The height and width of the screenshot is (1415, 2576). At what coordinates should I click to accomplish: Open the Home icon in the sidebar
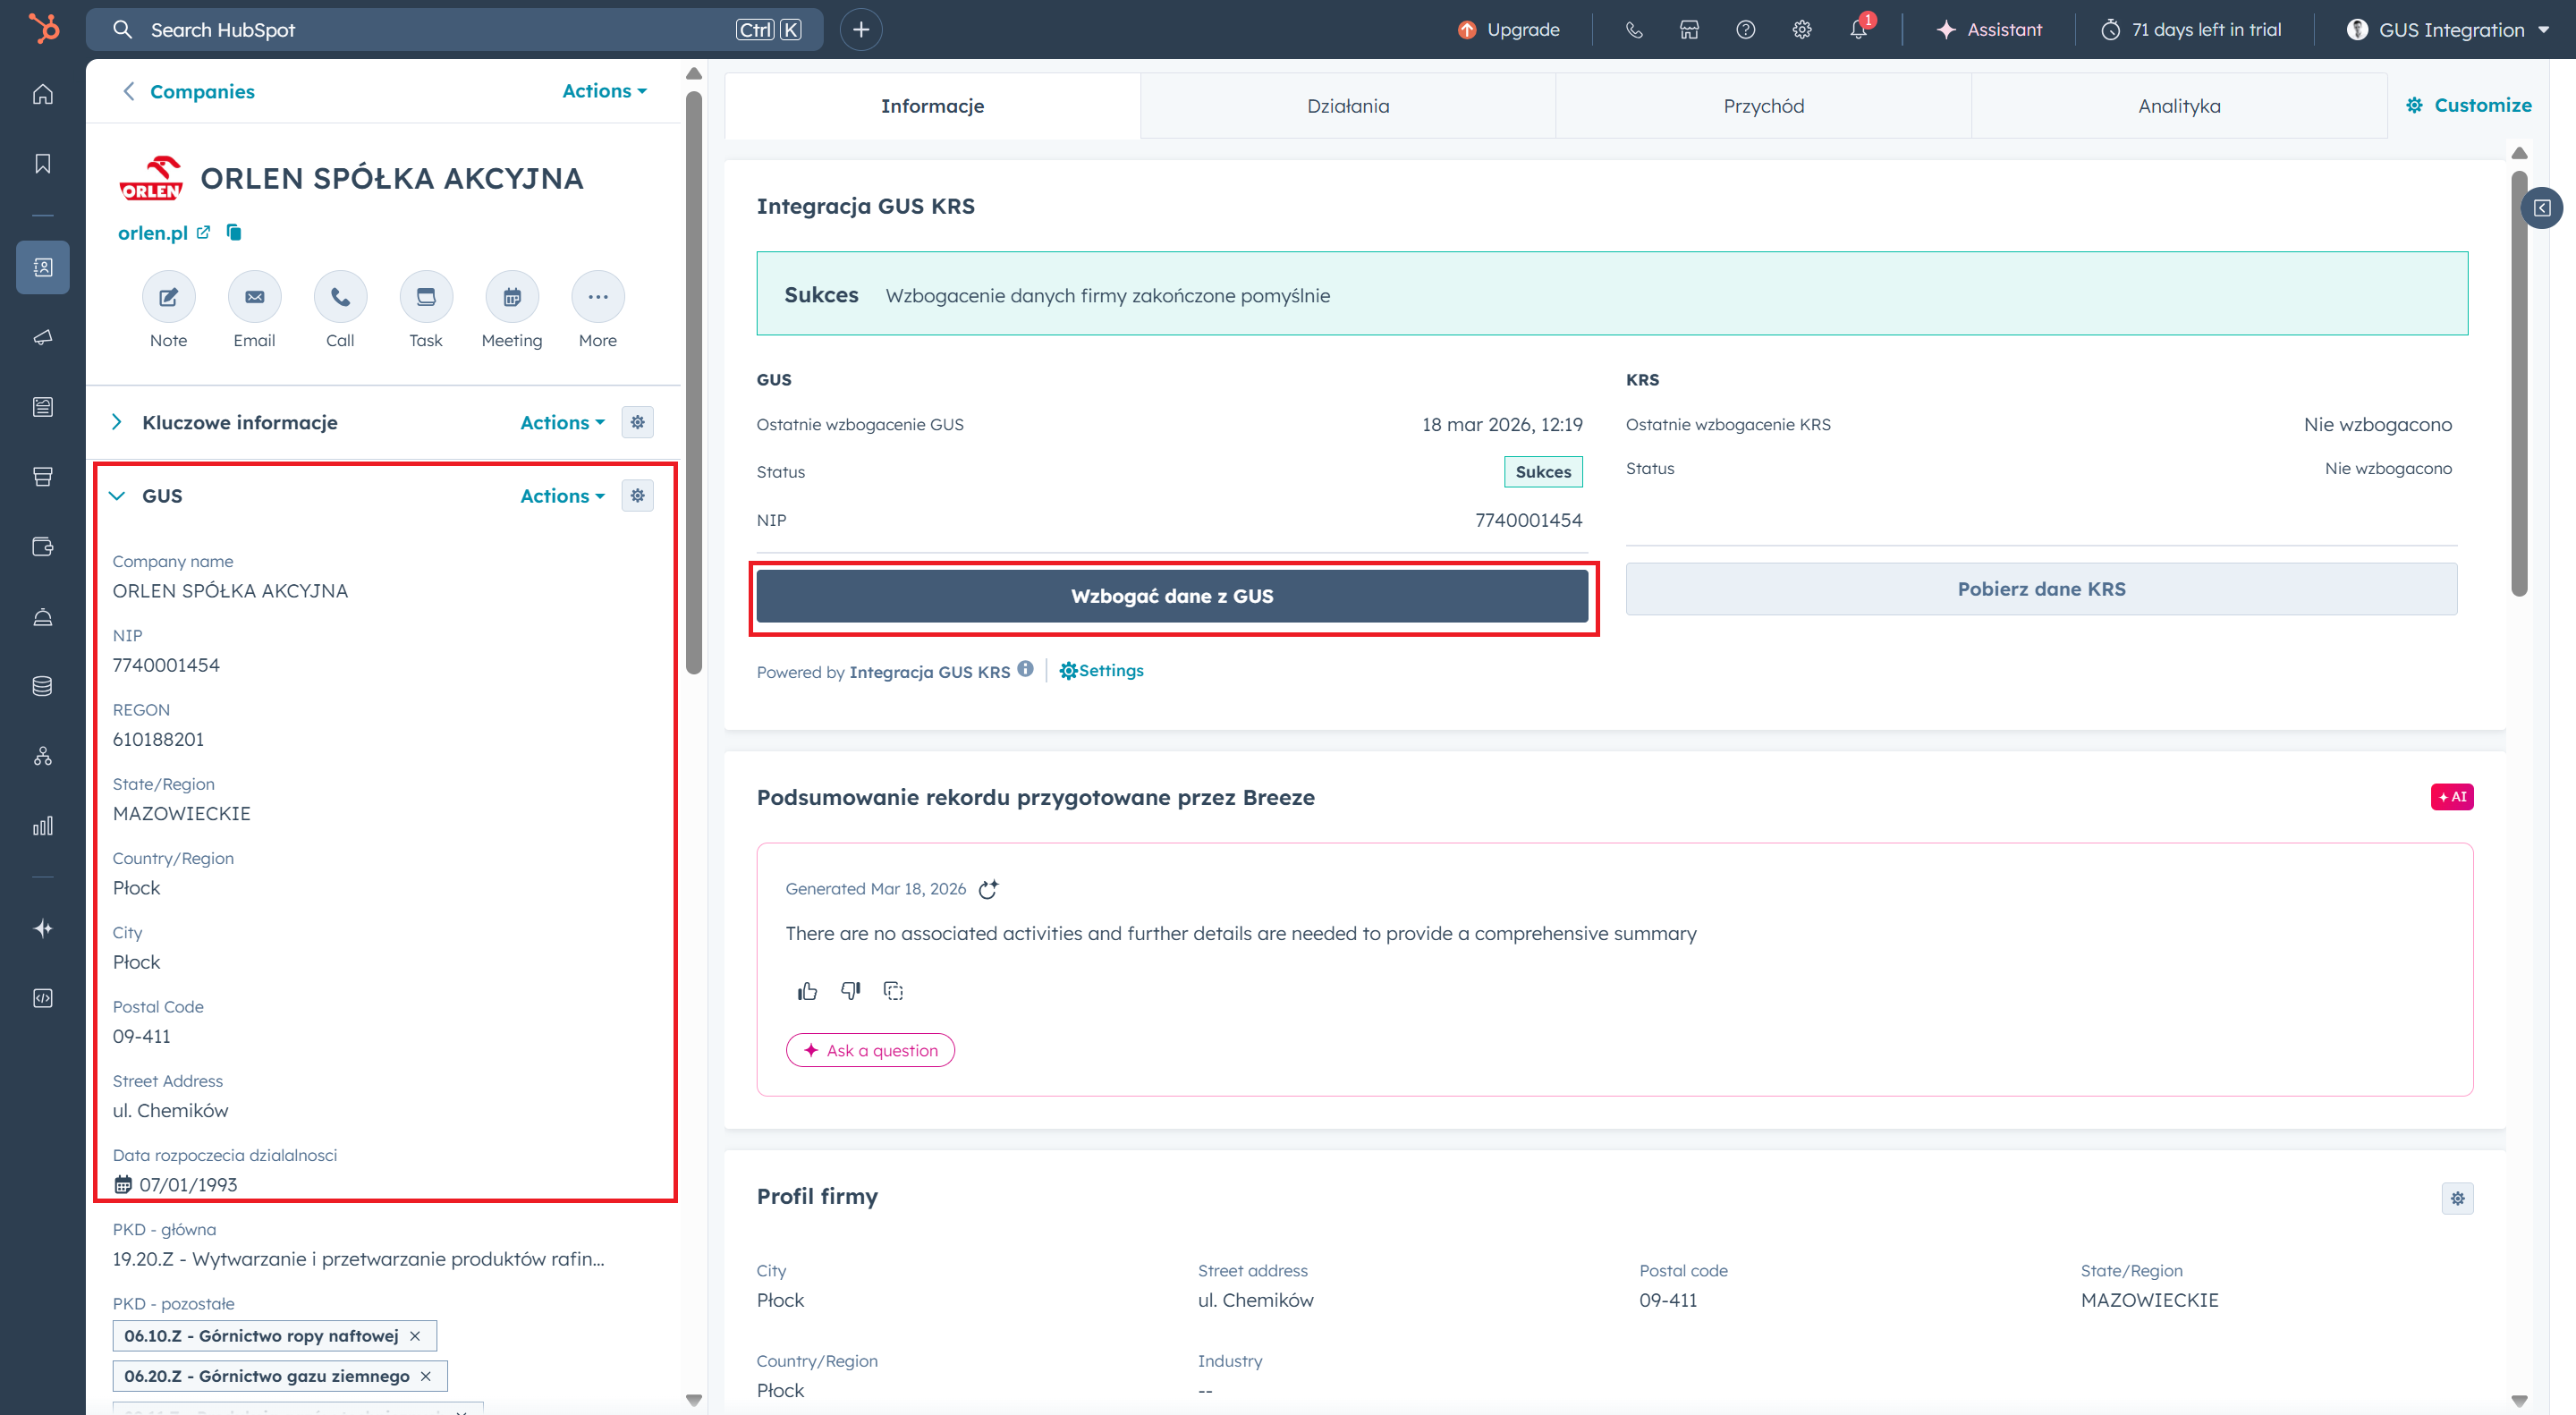tap(43, 94)
